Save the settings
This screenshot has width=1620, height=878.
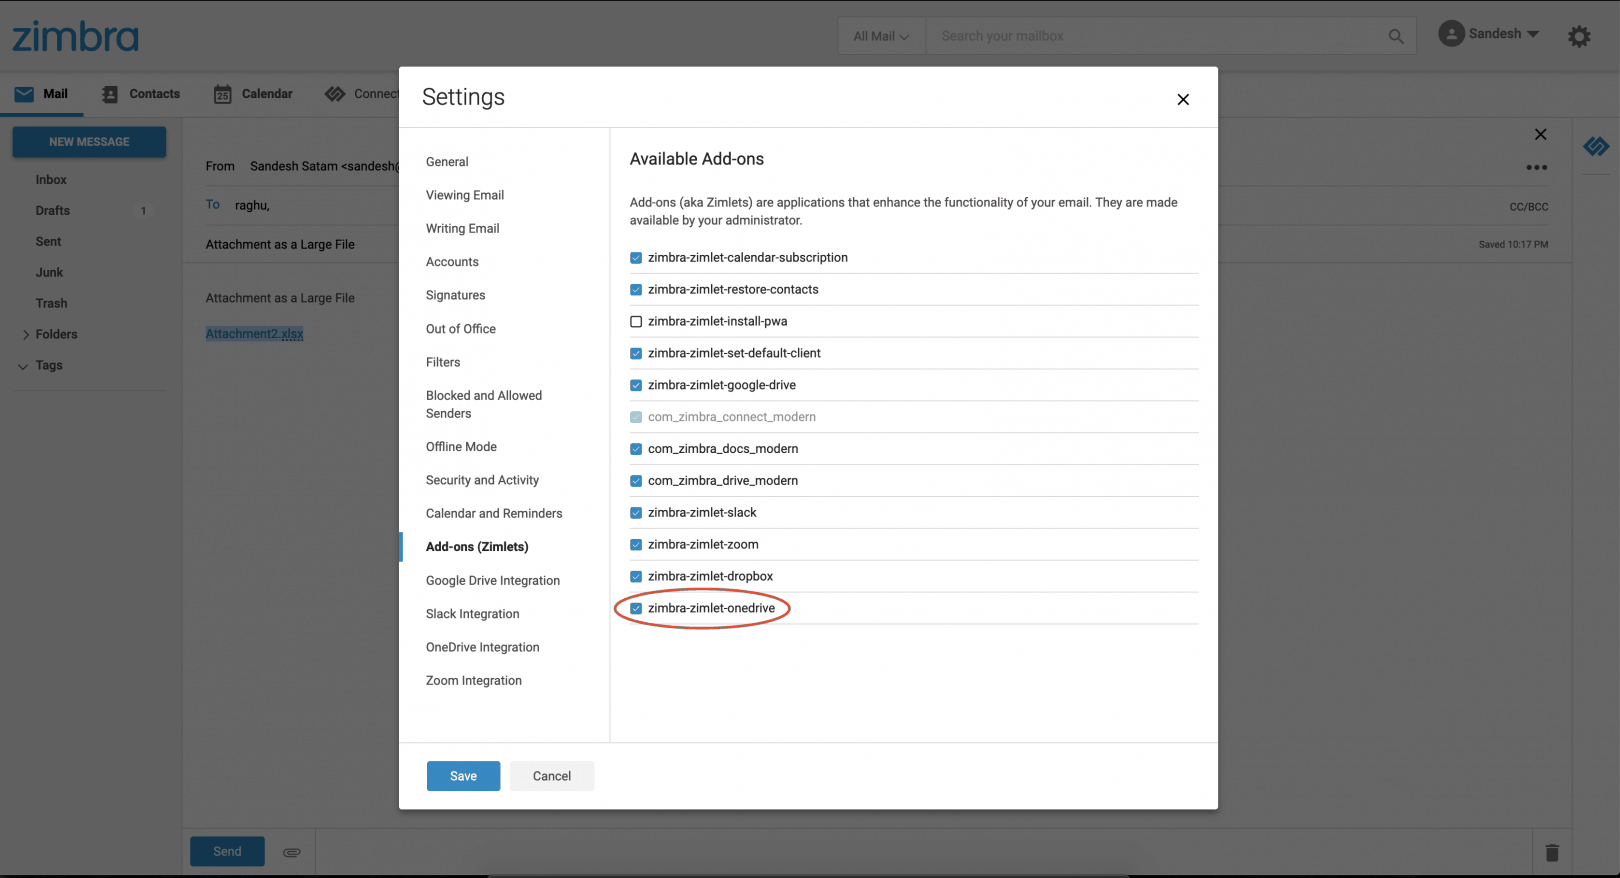[x=463, y=776]
